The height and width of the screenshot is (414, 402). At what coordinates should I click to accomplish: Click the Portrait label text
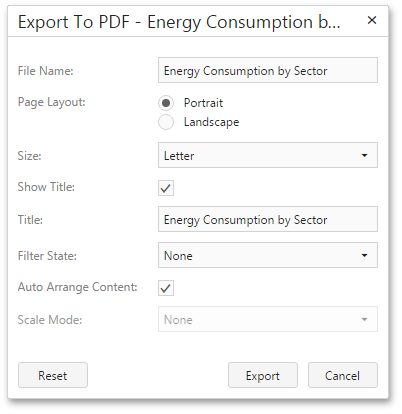[203, 103]
